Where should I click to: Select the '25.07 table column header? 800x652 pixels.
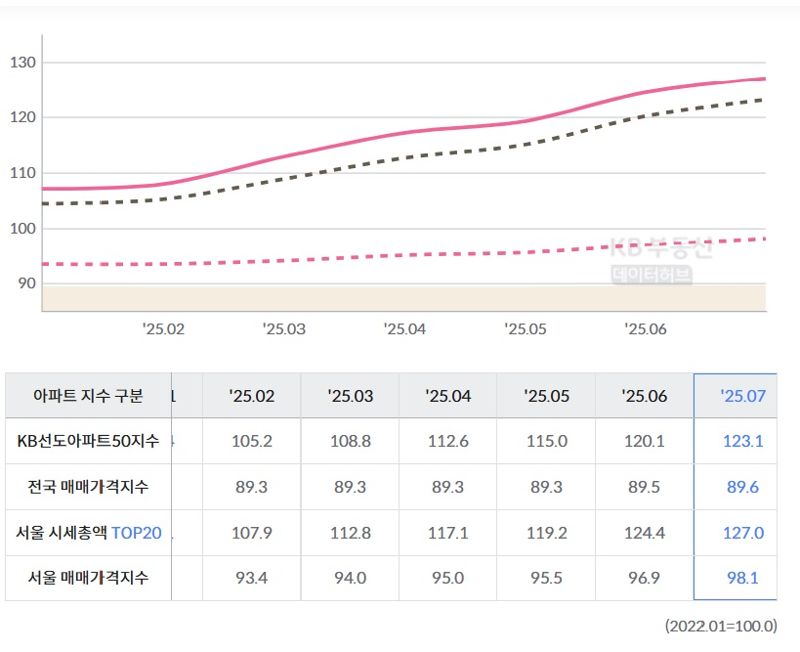pos(742,396)
